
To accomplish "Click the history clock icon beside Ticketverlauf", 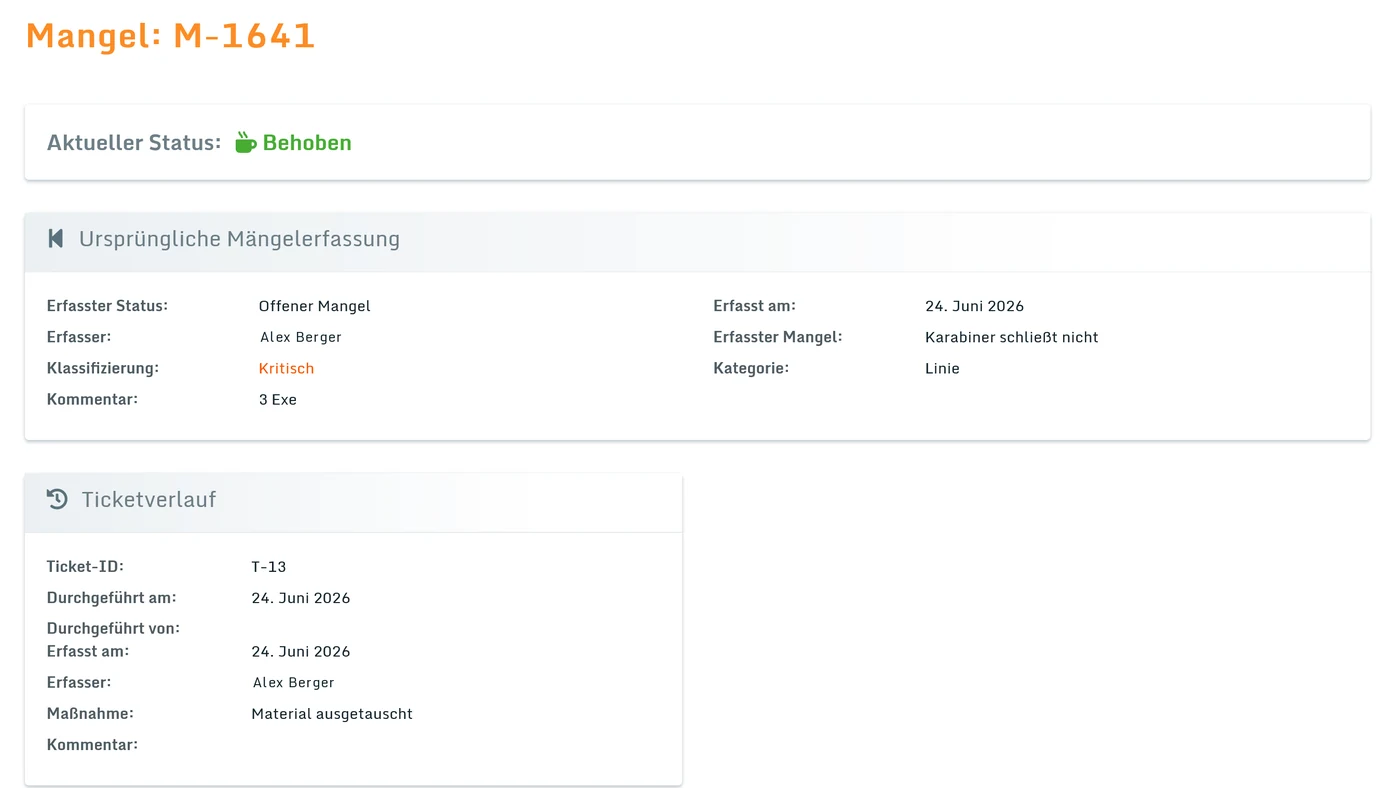I will [x=57, y=499].
